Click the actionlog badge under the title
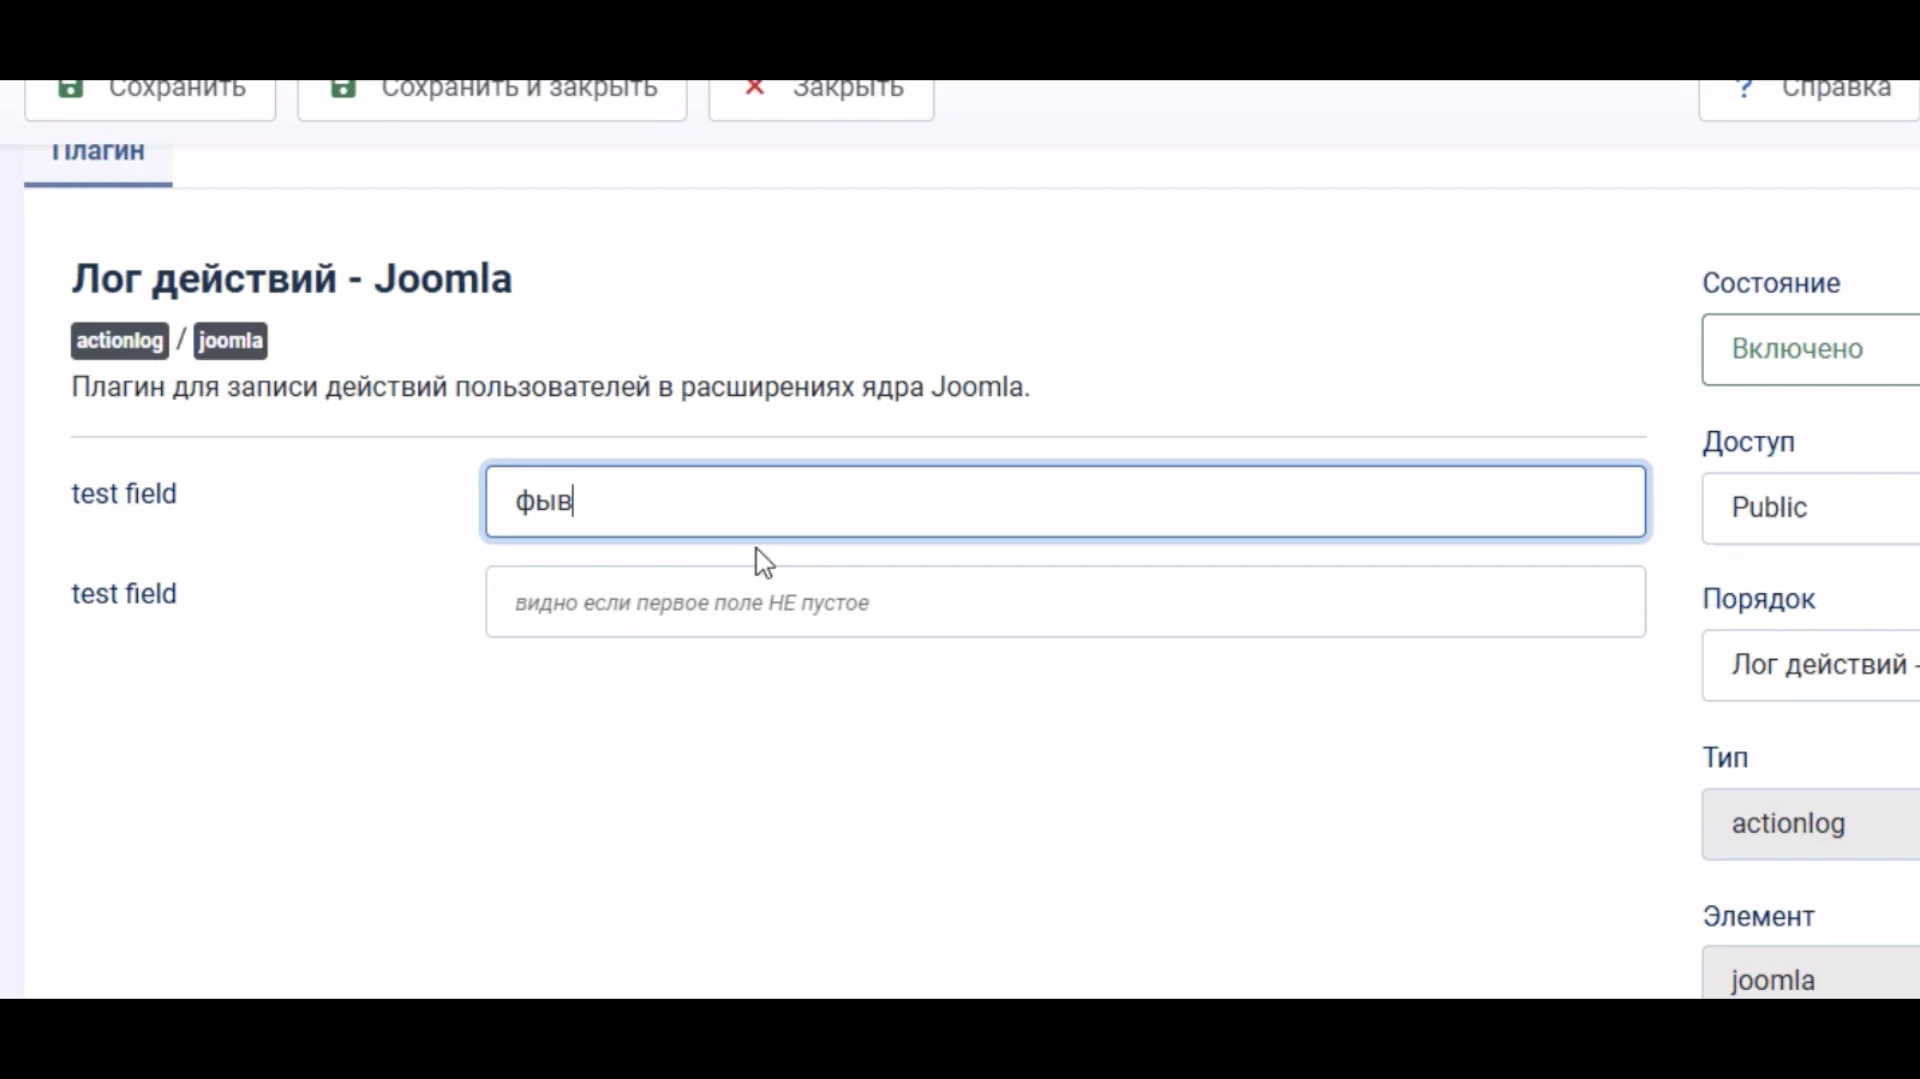 click(119, 341)
